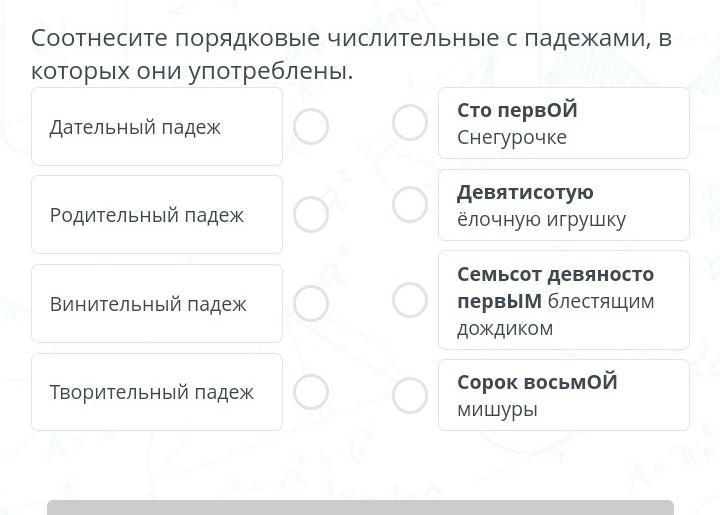Click the bold text Сто первОЙ
This screenshot has height=515, width=720.
pyautogui.click(x=517, y=110)
